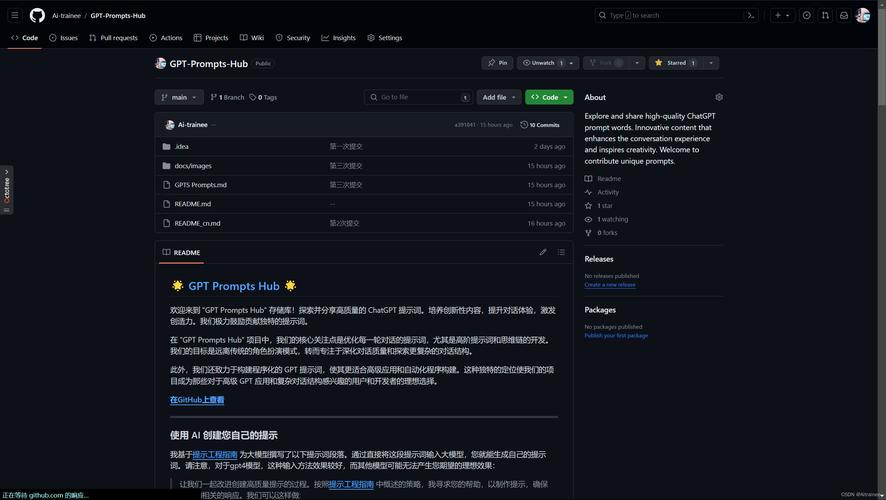Click Create a new release link
886x500 pixels.
point(610,285)
